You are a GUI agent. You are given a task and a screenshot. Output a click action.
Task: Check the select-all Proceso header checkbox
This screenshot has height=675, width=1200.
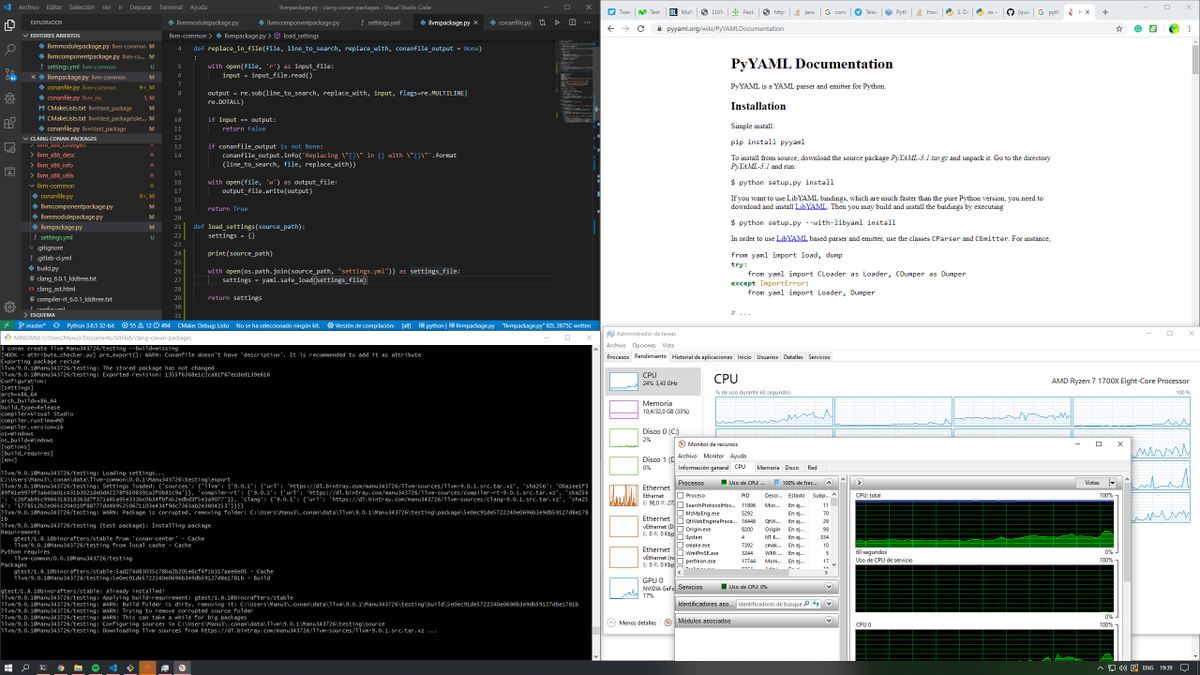(x=681, y=496)
